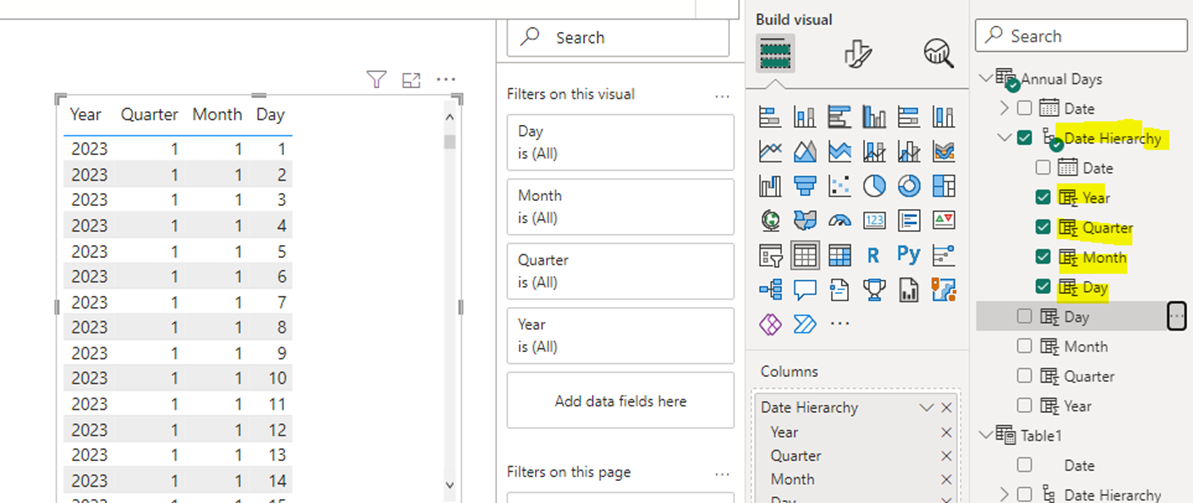Collapse Date Hierarchy under Annual Days
The width and height of the screenshot is (1193, 503).
1005,138
